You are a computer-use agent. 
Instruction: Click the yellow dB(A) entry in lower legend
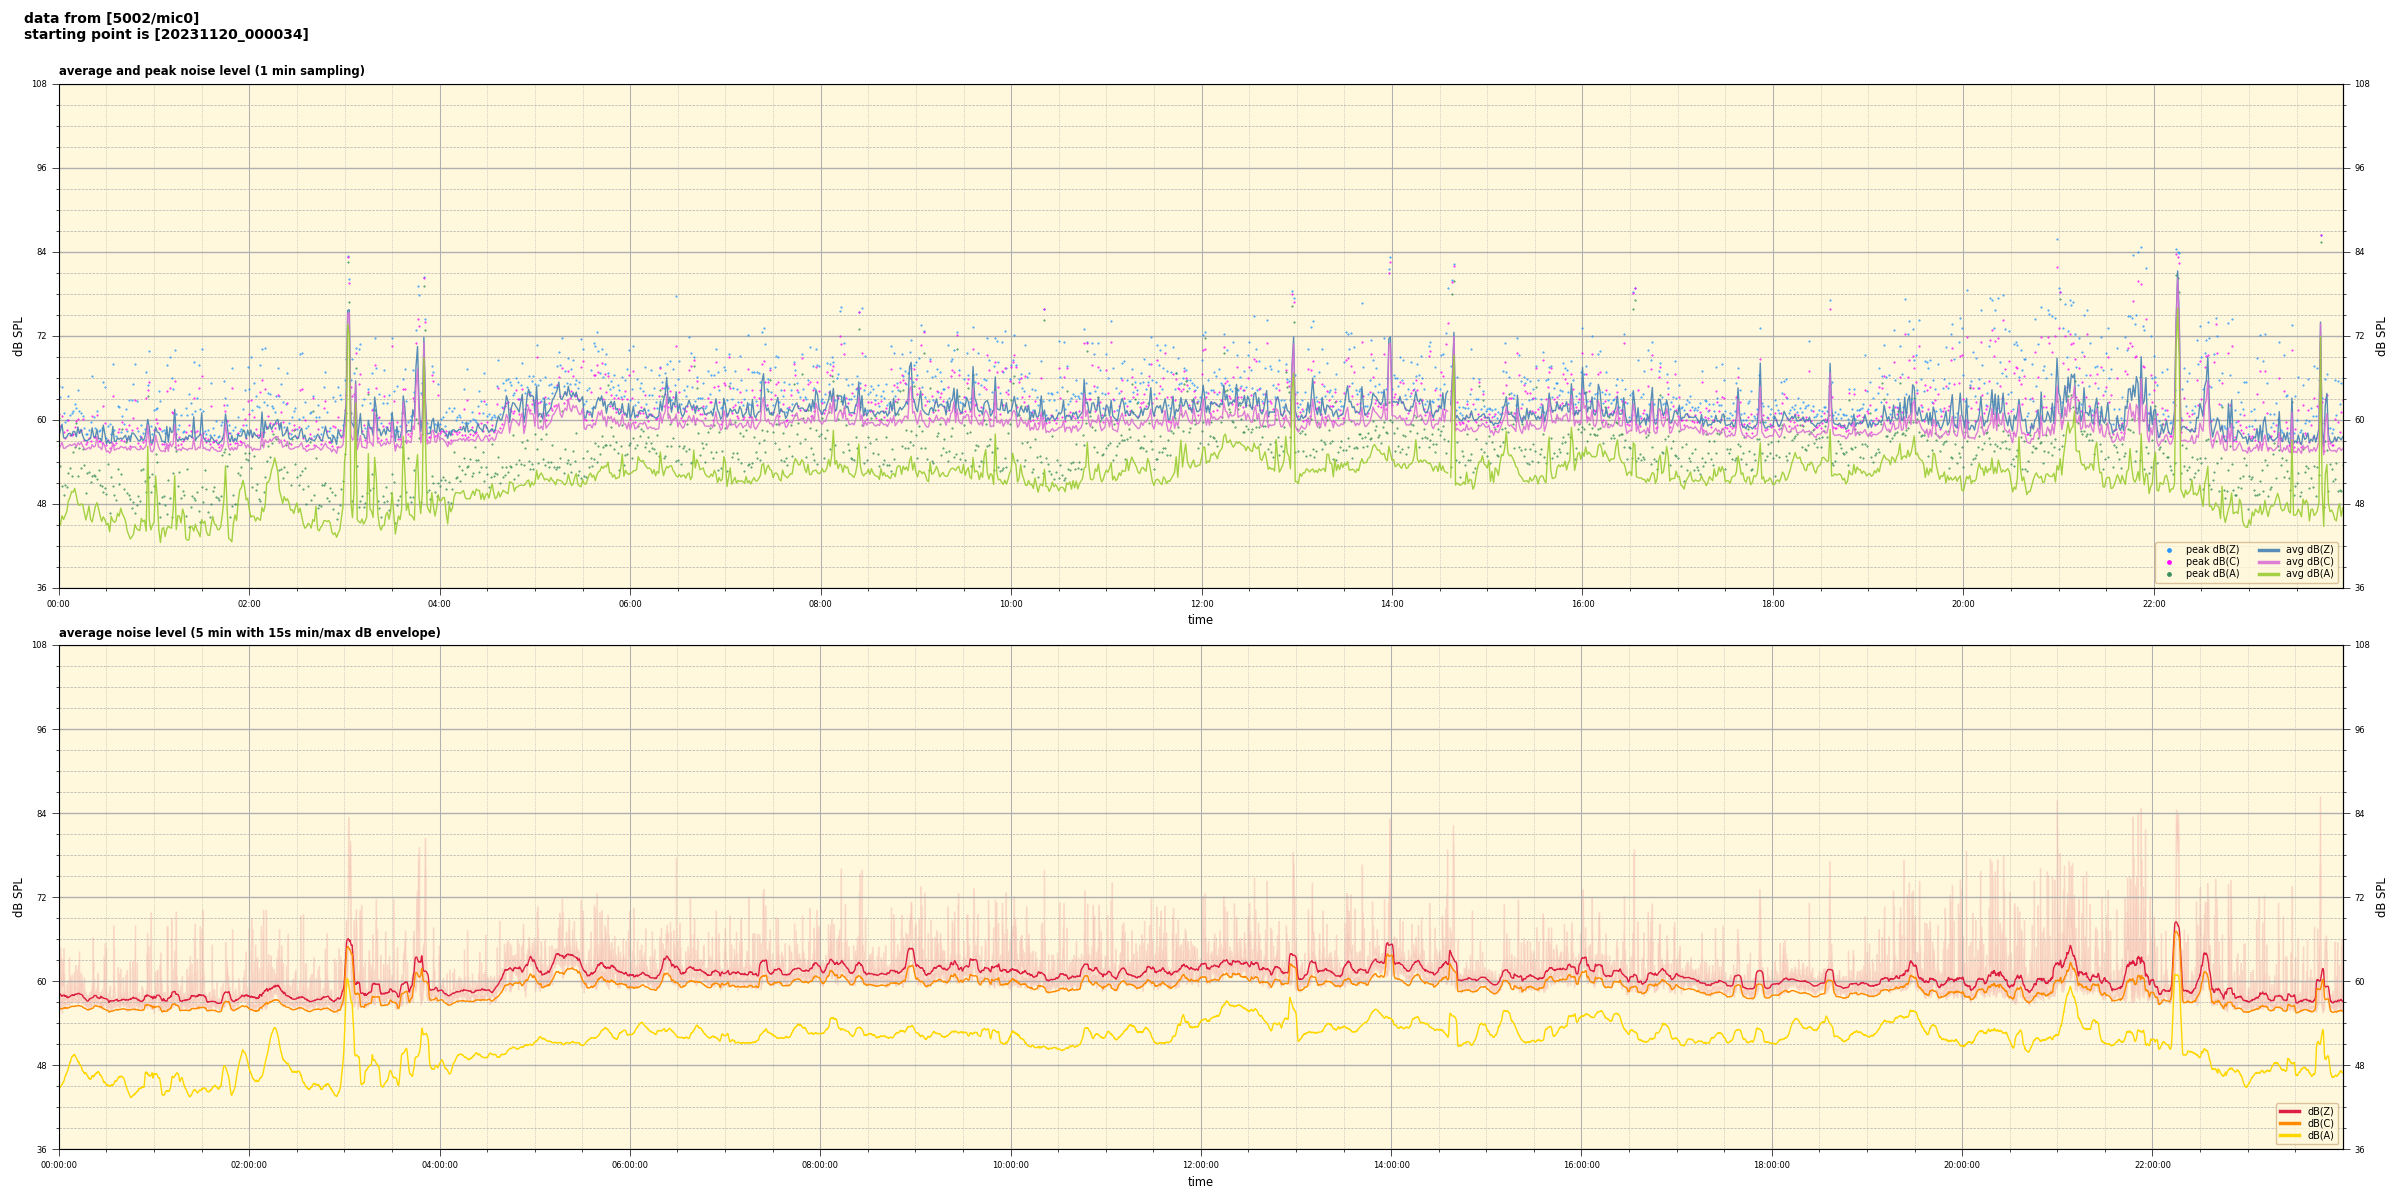point(2289,1135)
